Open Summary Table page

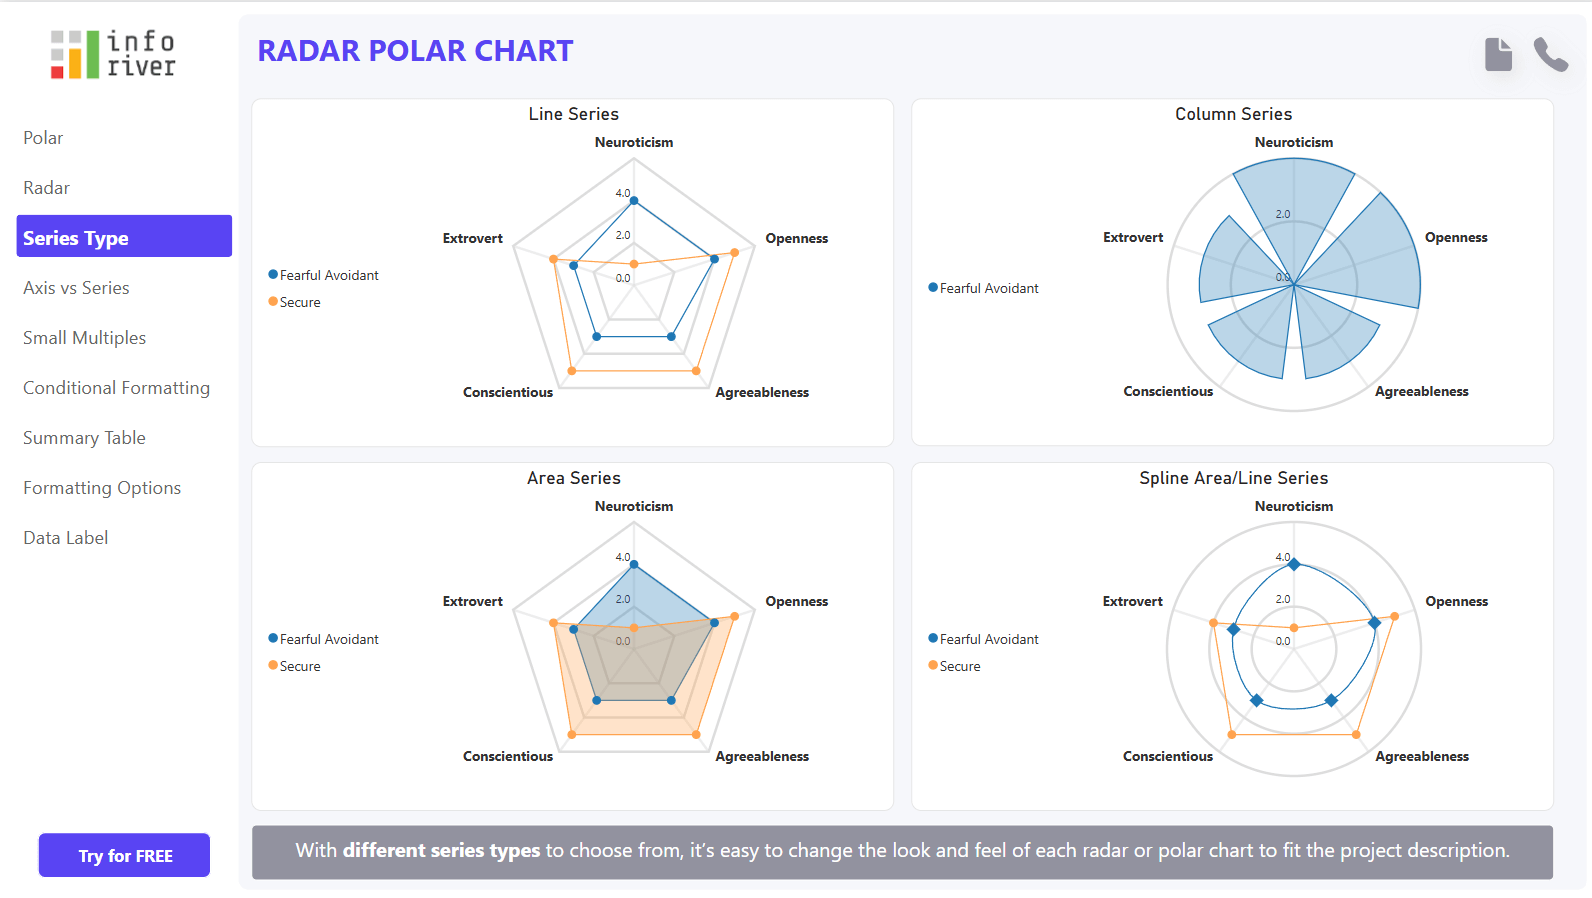click(84, 438)
